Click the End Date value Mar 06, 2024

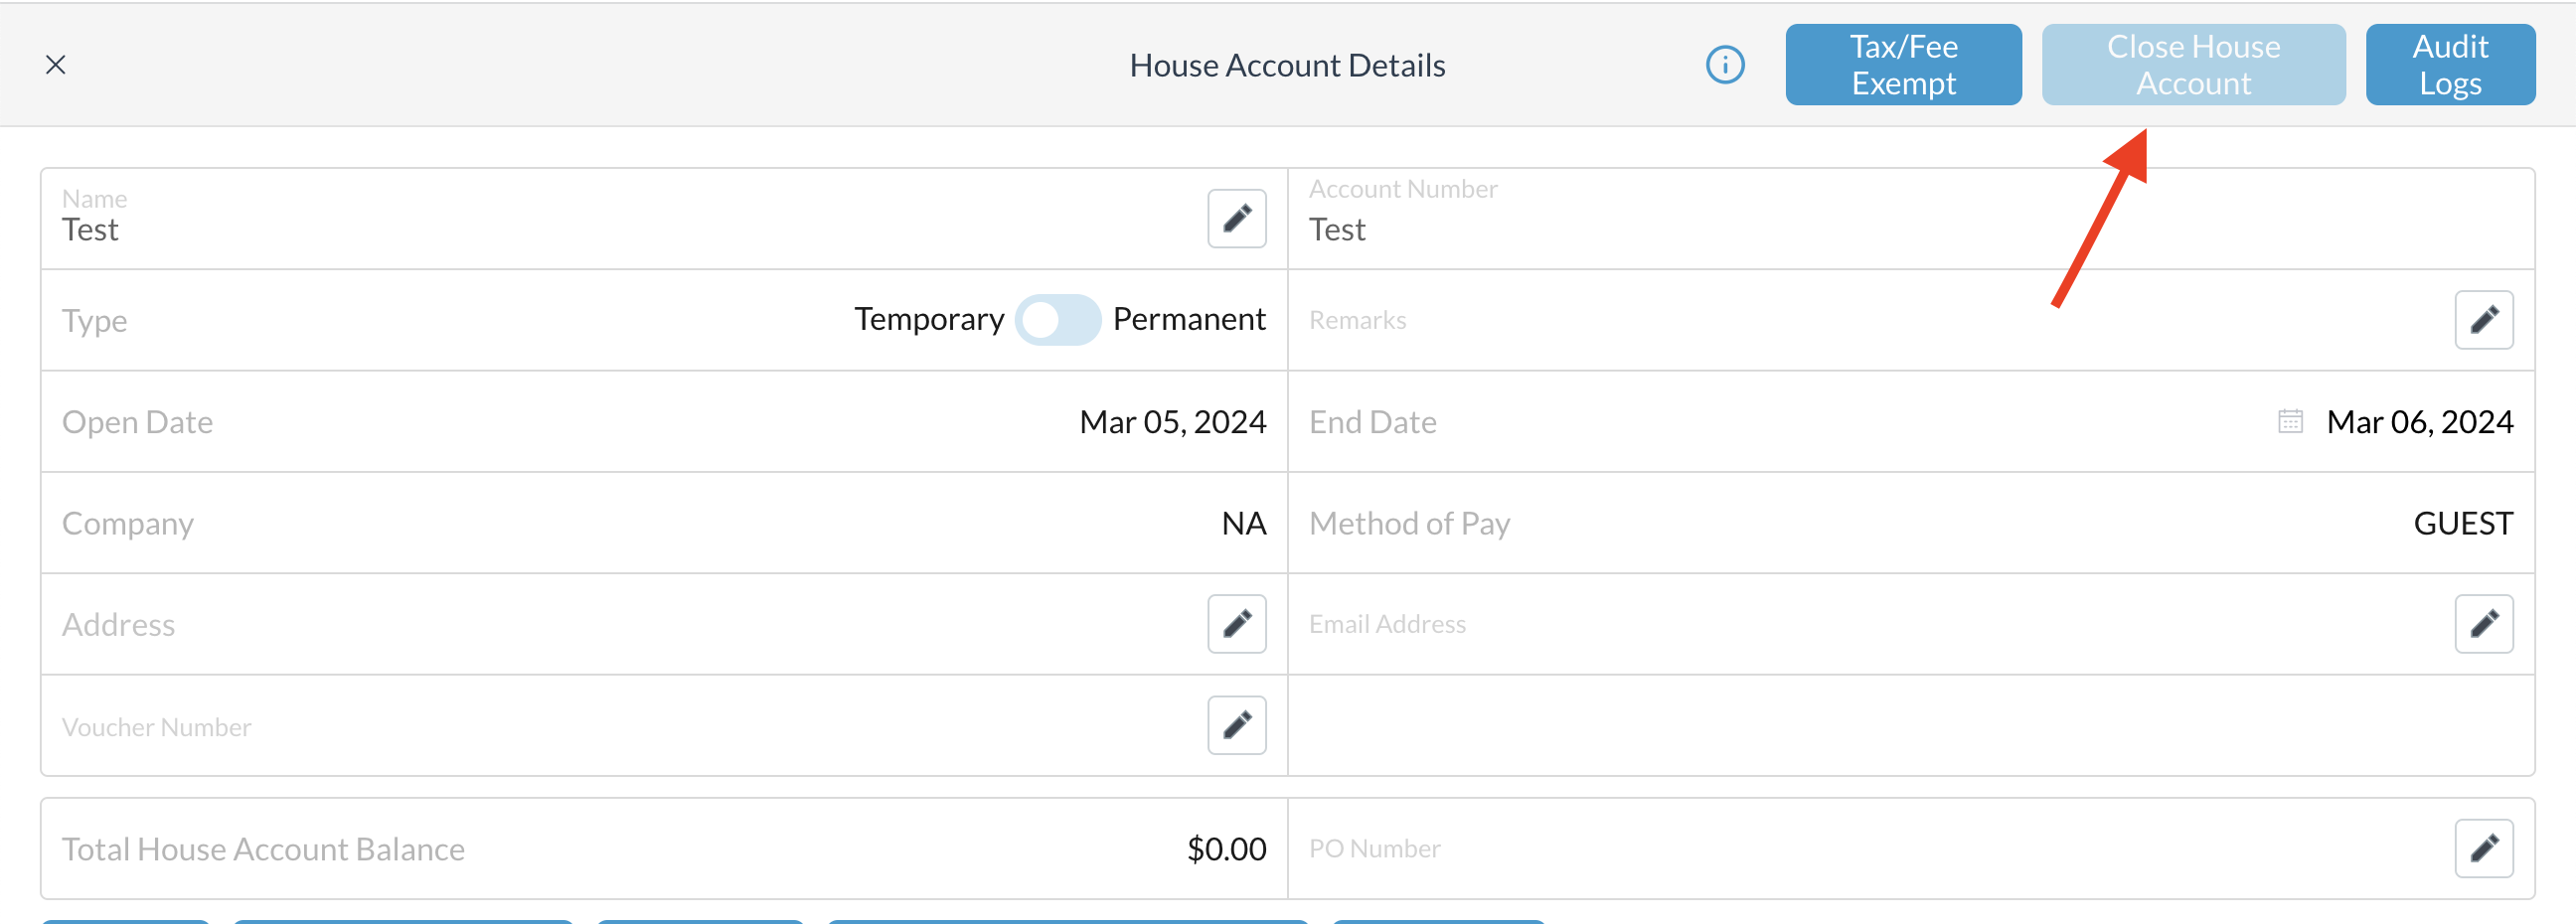[x=2419, y=422]
